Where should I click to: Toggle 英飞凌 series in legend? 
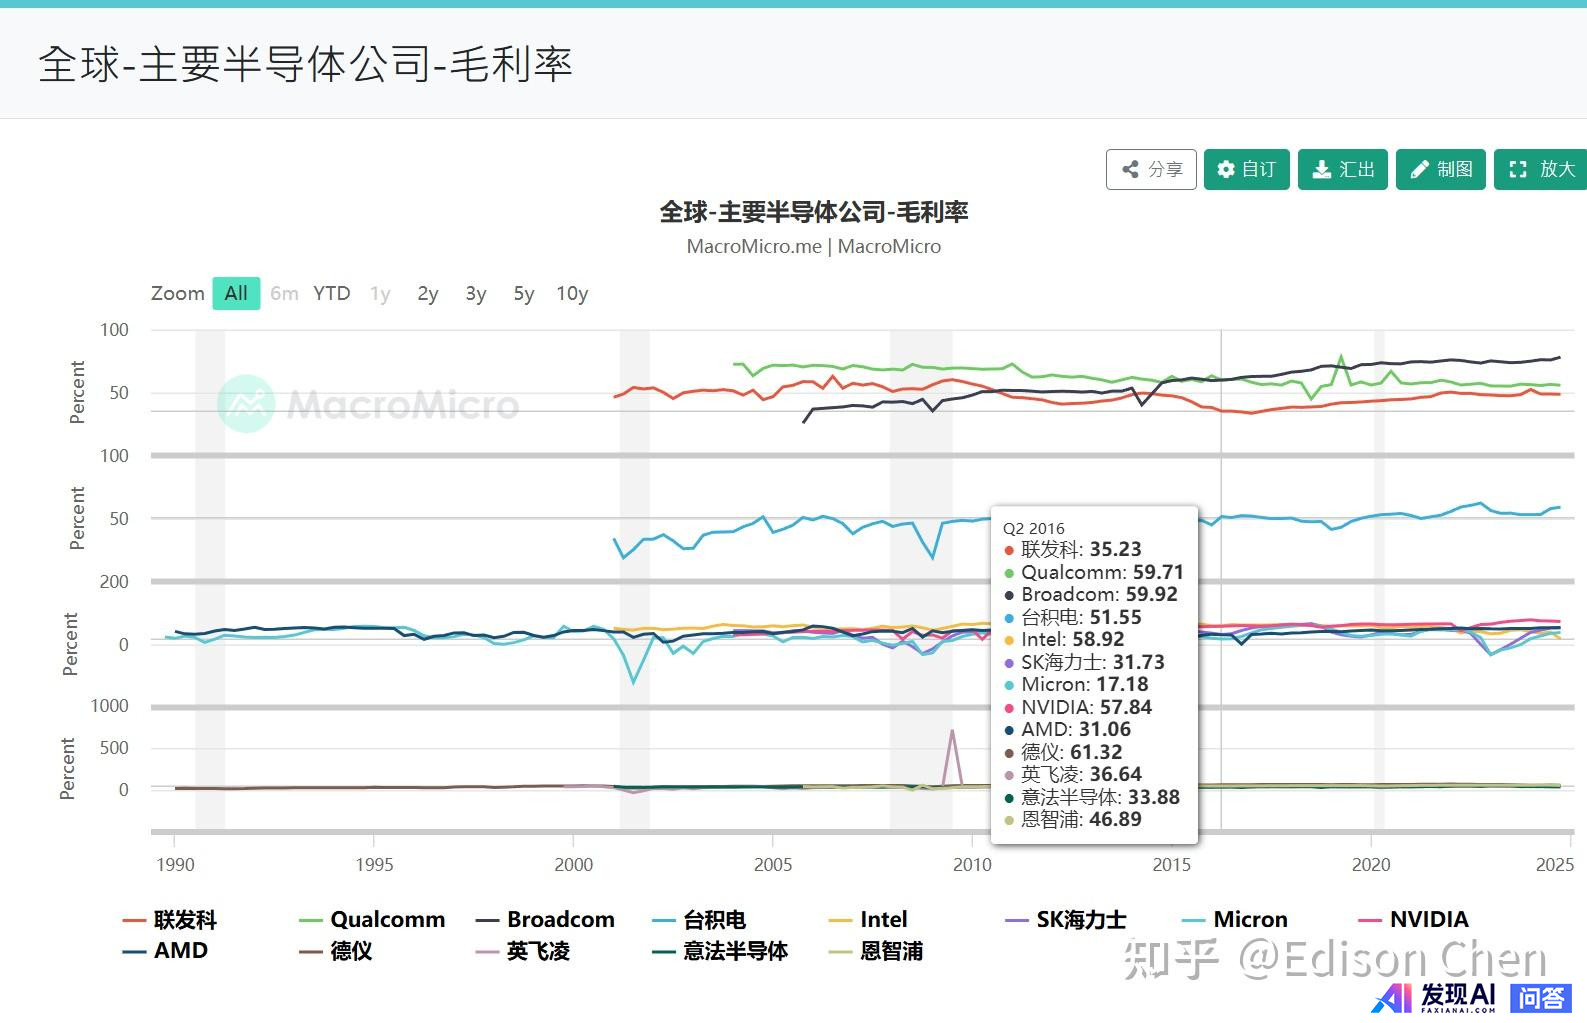pyautogui.click(x=523, y=951)
